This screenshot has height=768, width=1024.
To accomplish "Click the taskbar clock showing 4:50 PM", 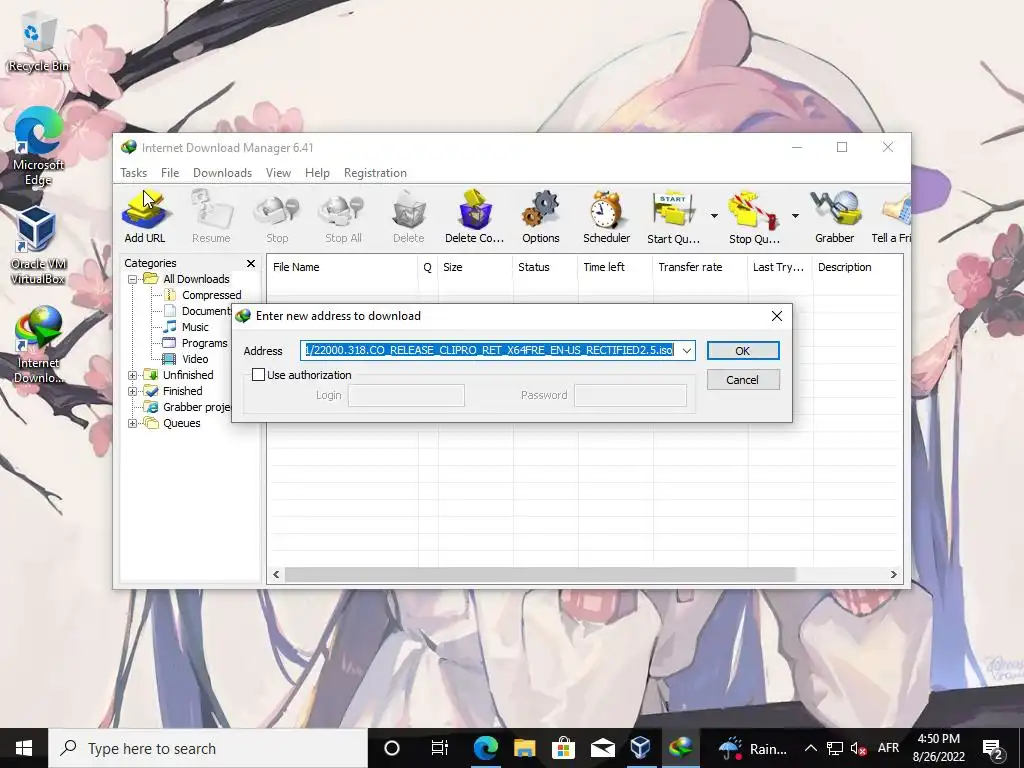I will tap(938, 748).
